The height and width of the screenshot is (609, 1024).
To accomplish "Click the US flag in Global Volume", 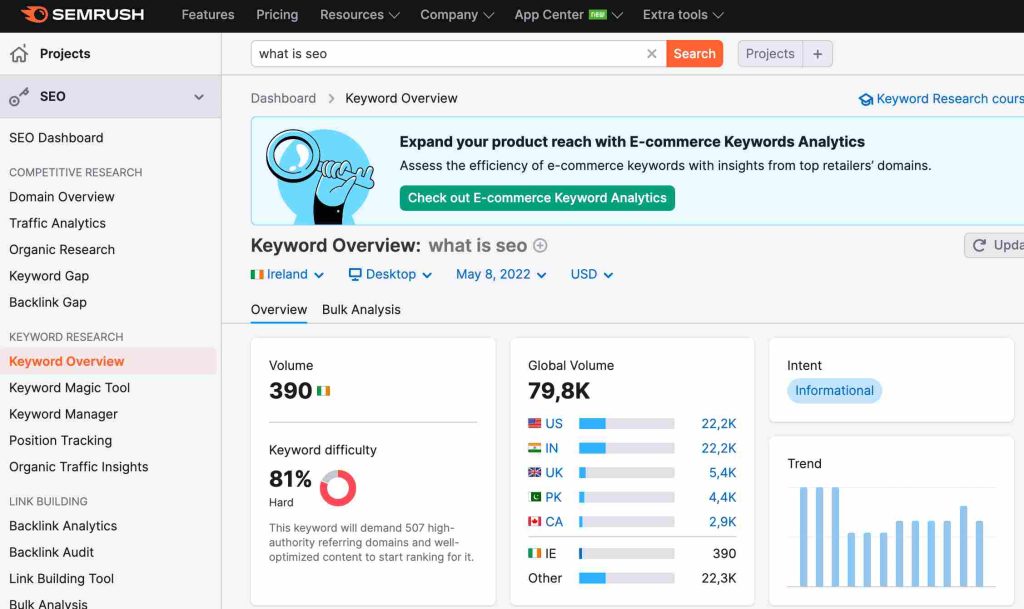I will click(x=535, y=423).
